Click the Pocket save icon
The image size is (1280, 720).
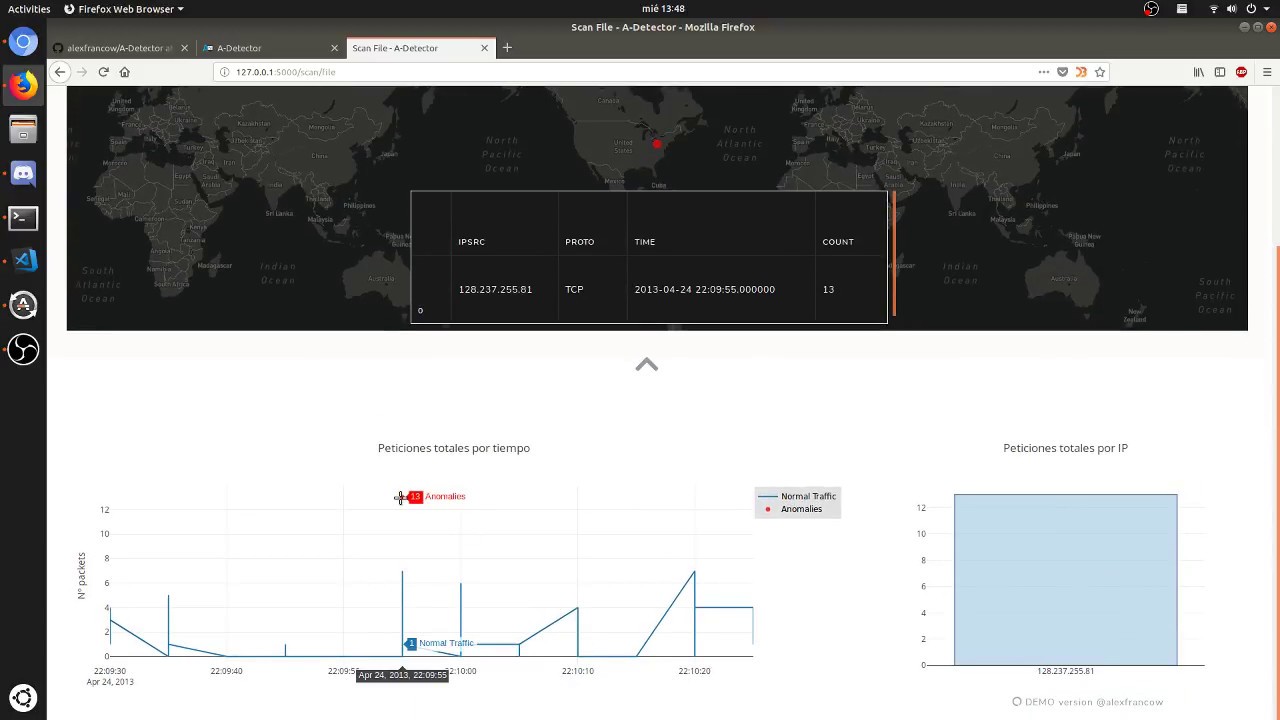[1062, 72]
